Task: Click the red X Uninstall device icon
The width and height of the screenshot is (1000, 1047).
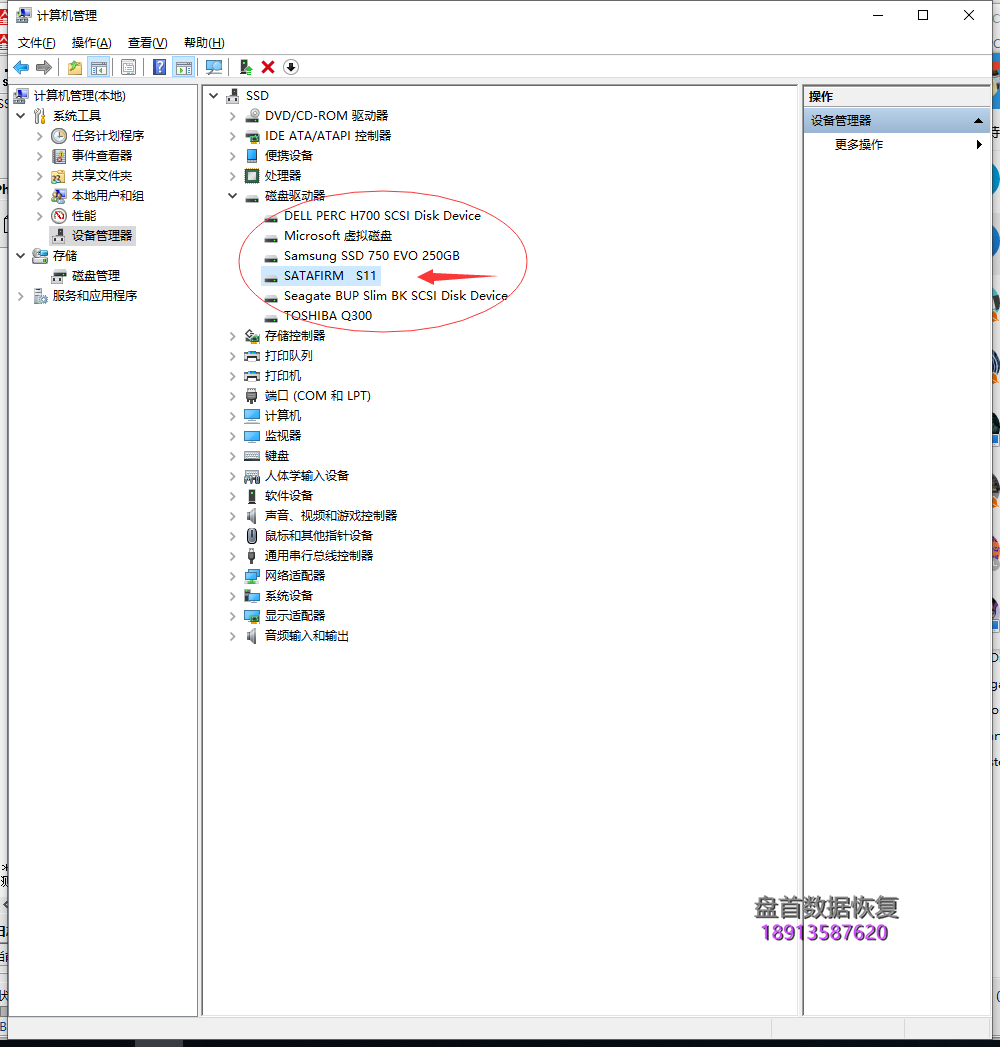Action: pos(268,67)
